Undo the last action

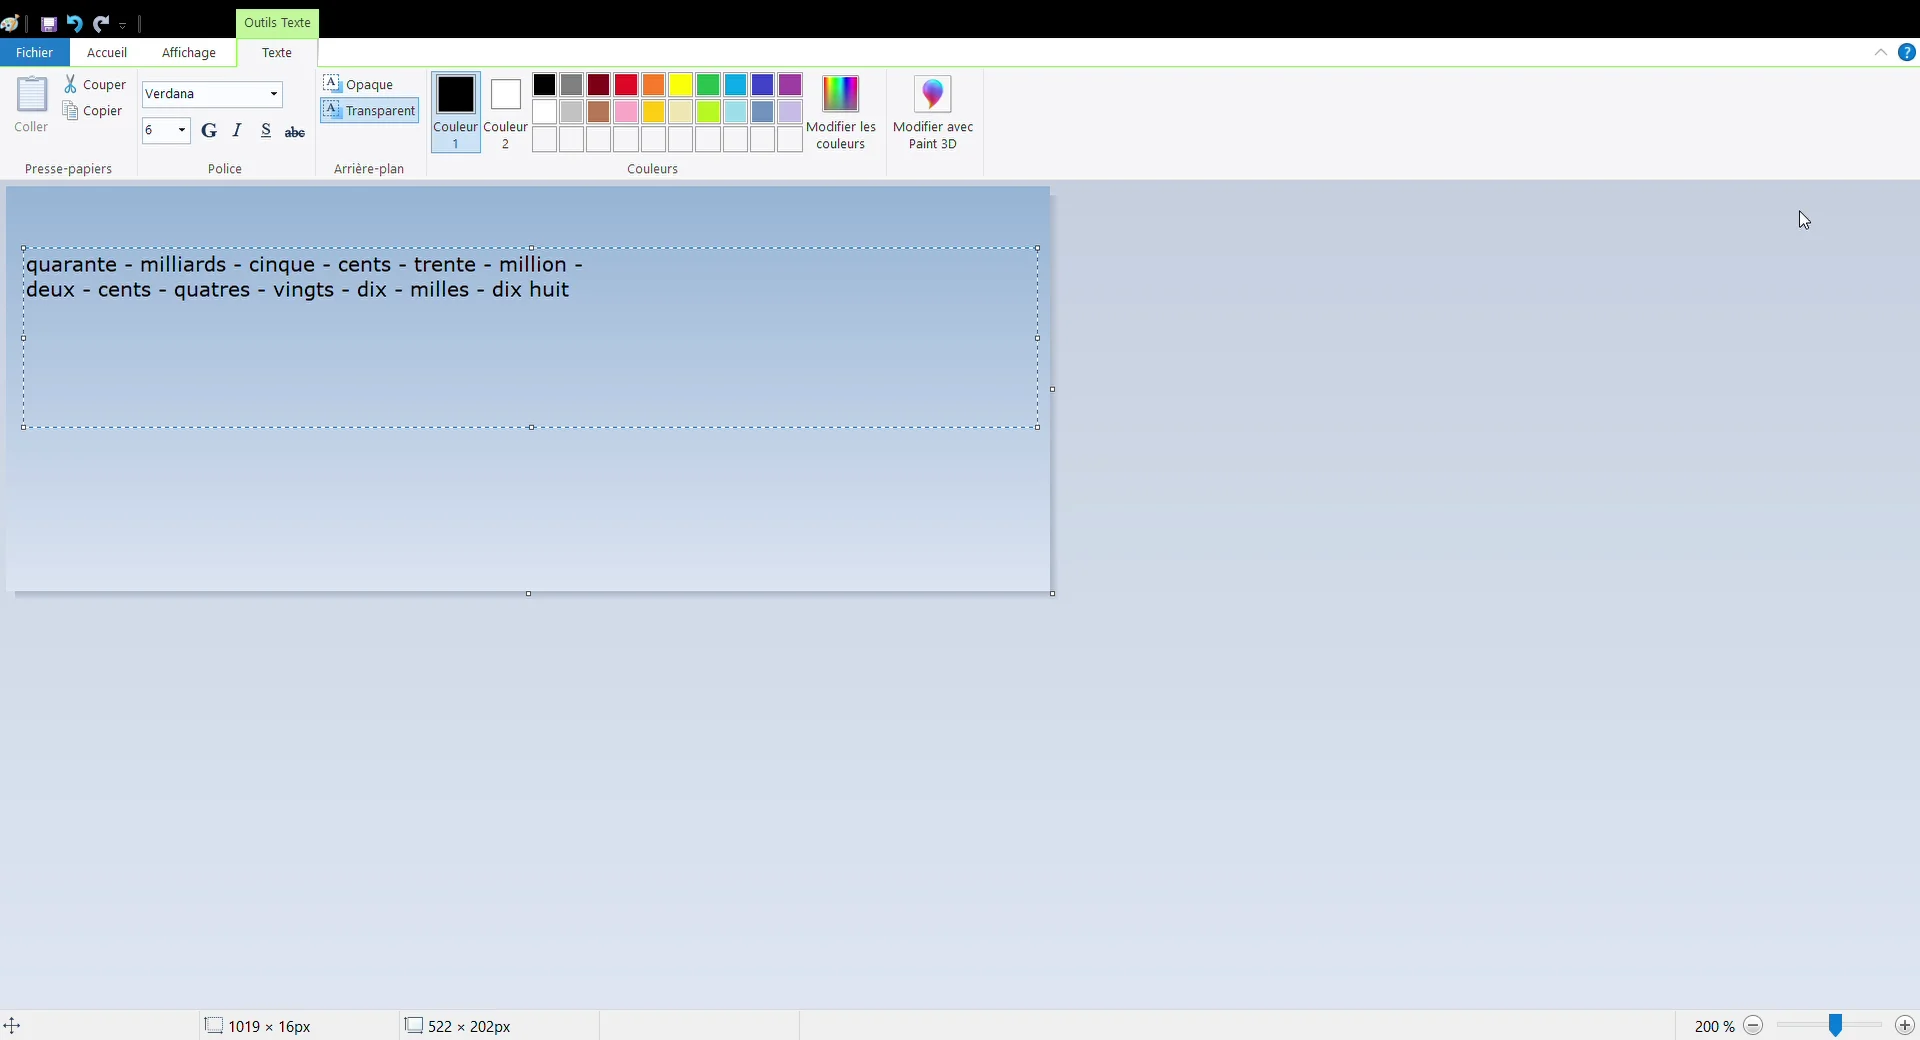click(75, 23)
